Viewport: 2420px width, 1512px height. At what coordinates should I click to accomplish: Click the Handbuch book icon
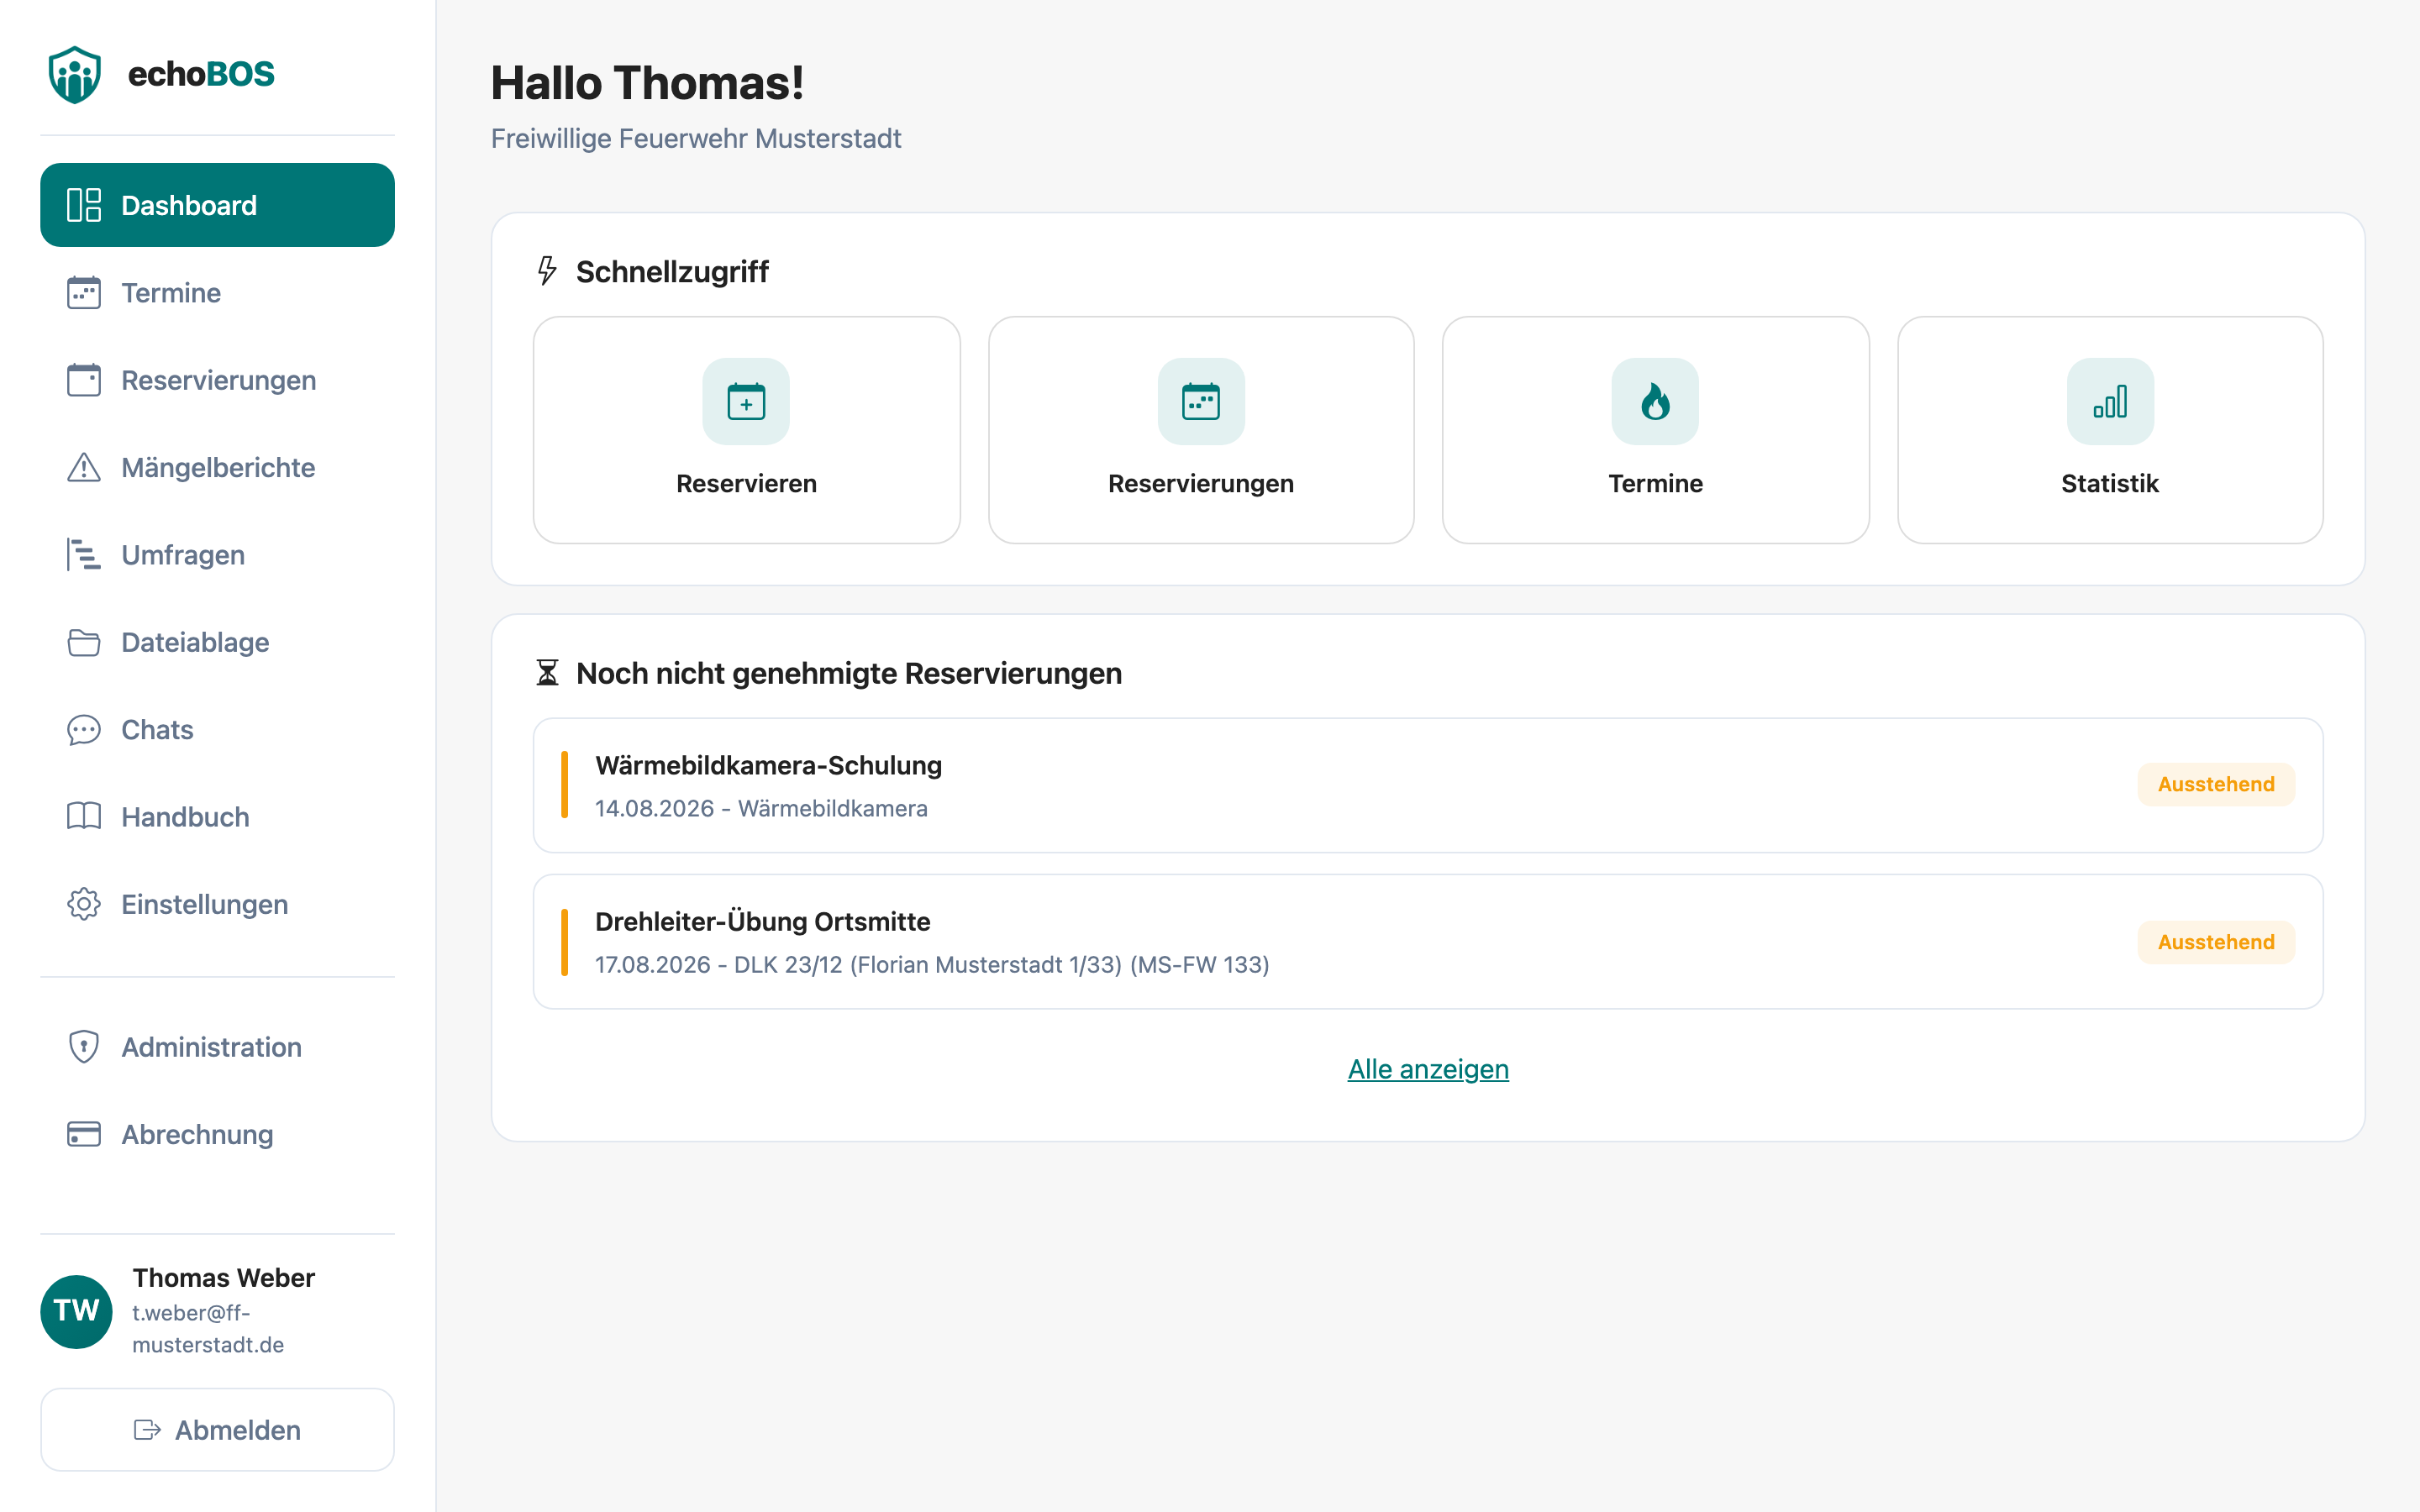84,817
